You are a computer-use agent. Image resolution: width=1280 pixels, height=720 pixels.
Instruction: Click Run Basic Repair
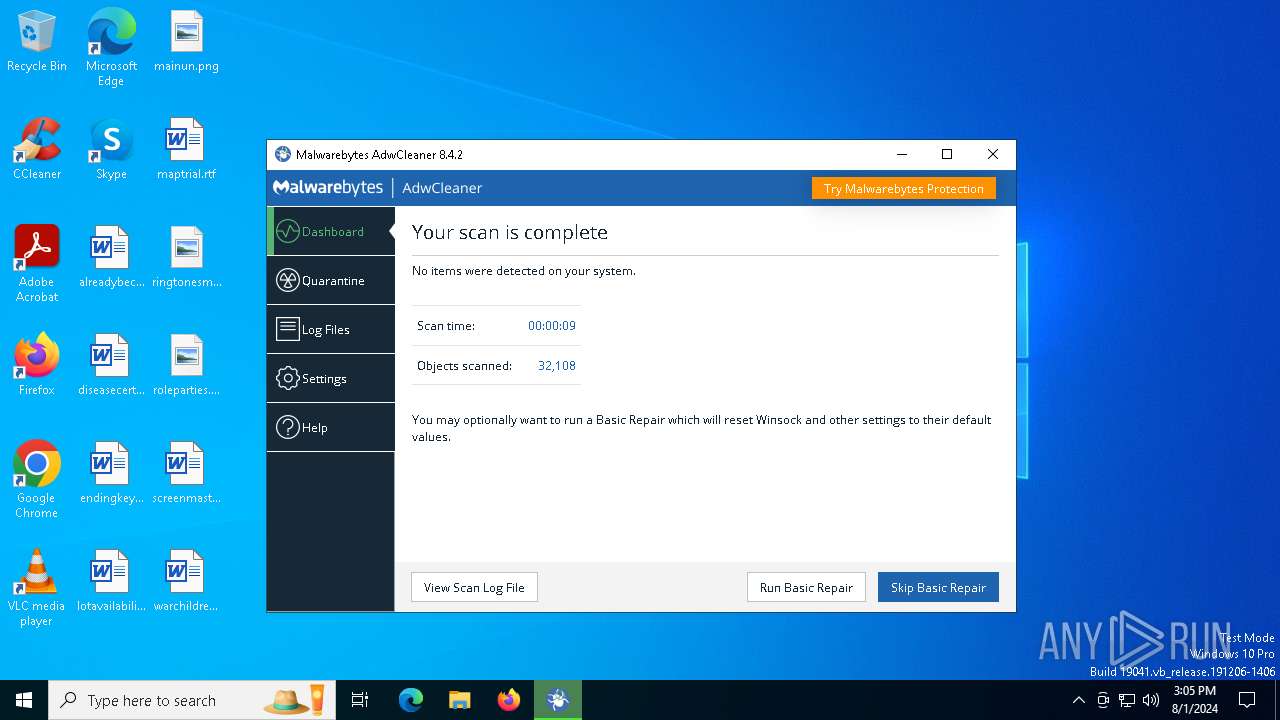(x=806, y=587)
